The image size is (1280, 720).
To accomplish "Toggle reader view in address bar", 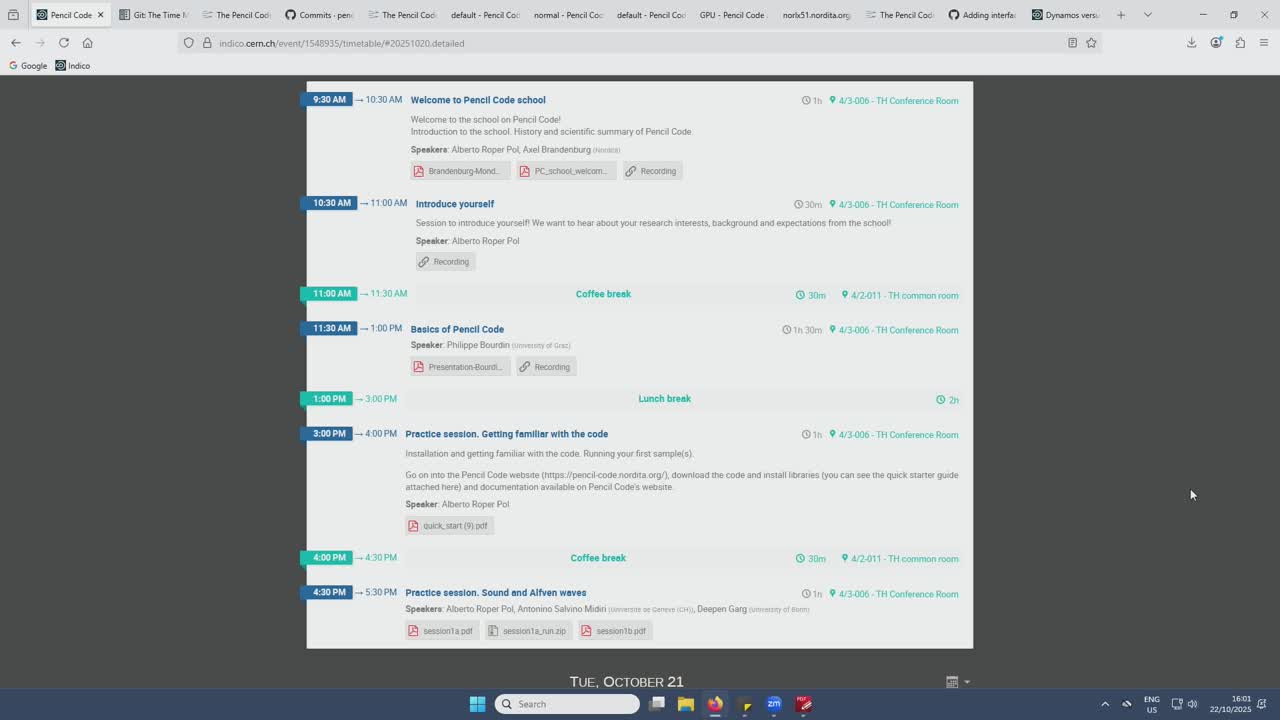I will (x=1072, y=43).
